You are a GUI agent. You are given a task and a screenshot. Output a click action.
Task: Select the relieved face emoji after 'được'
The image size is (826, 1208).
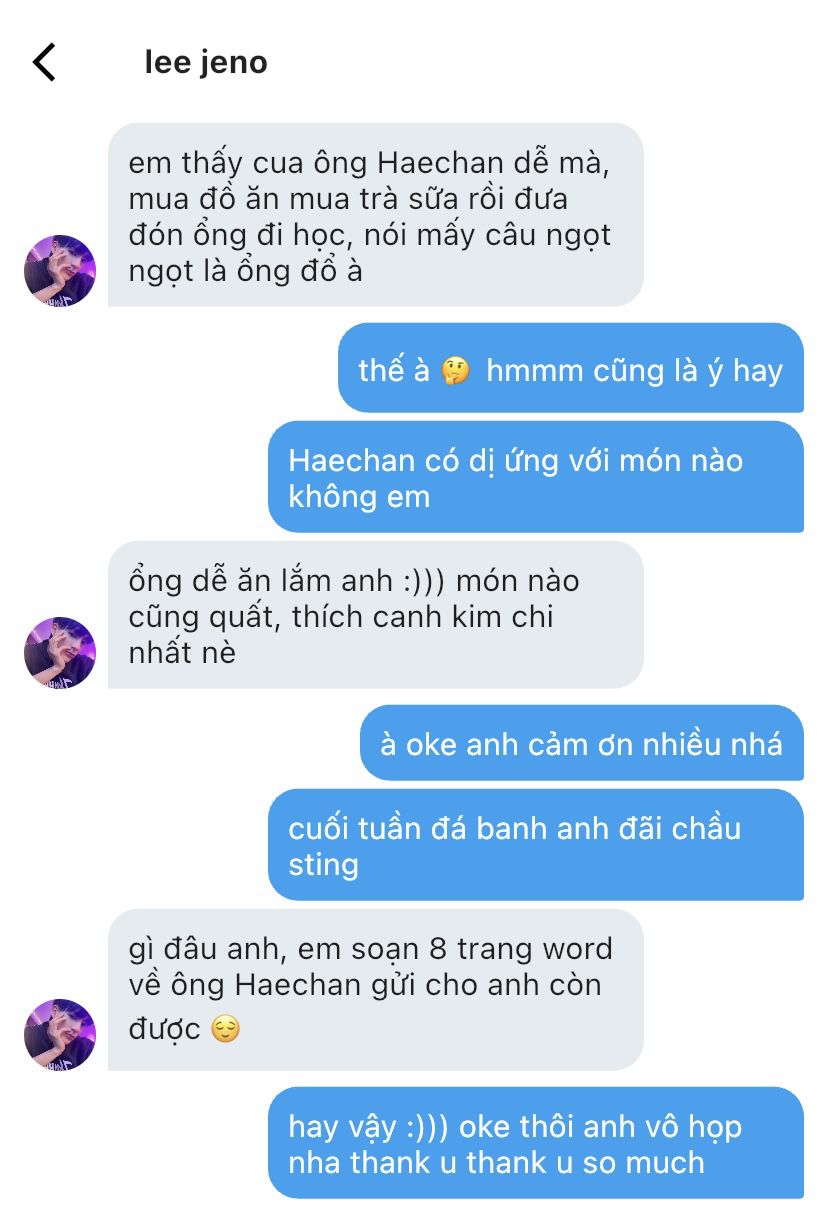pyautogui.click(x=227, y=1029)
